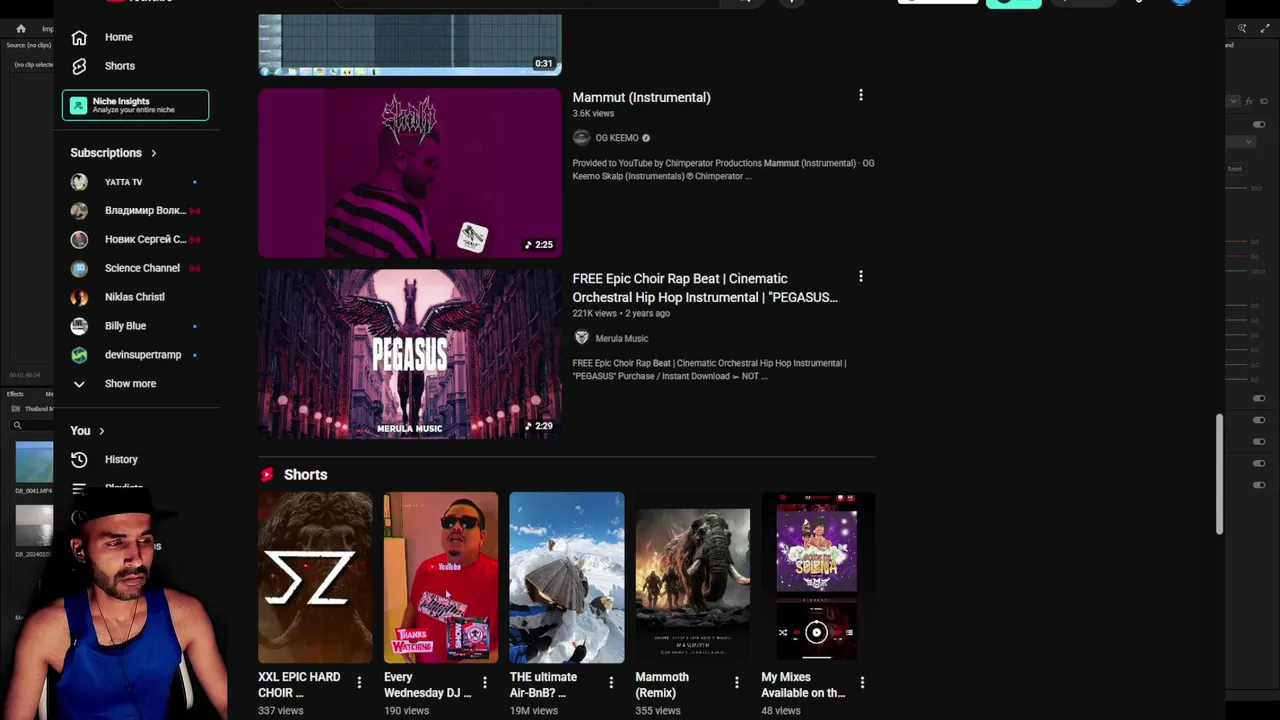This screenshot has width=1280, height=720.
Task: Open the PEGASUS video thumbnail
Action: pyautogui.click(x=410, y=354)
